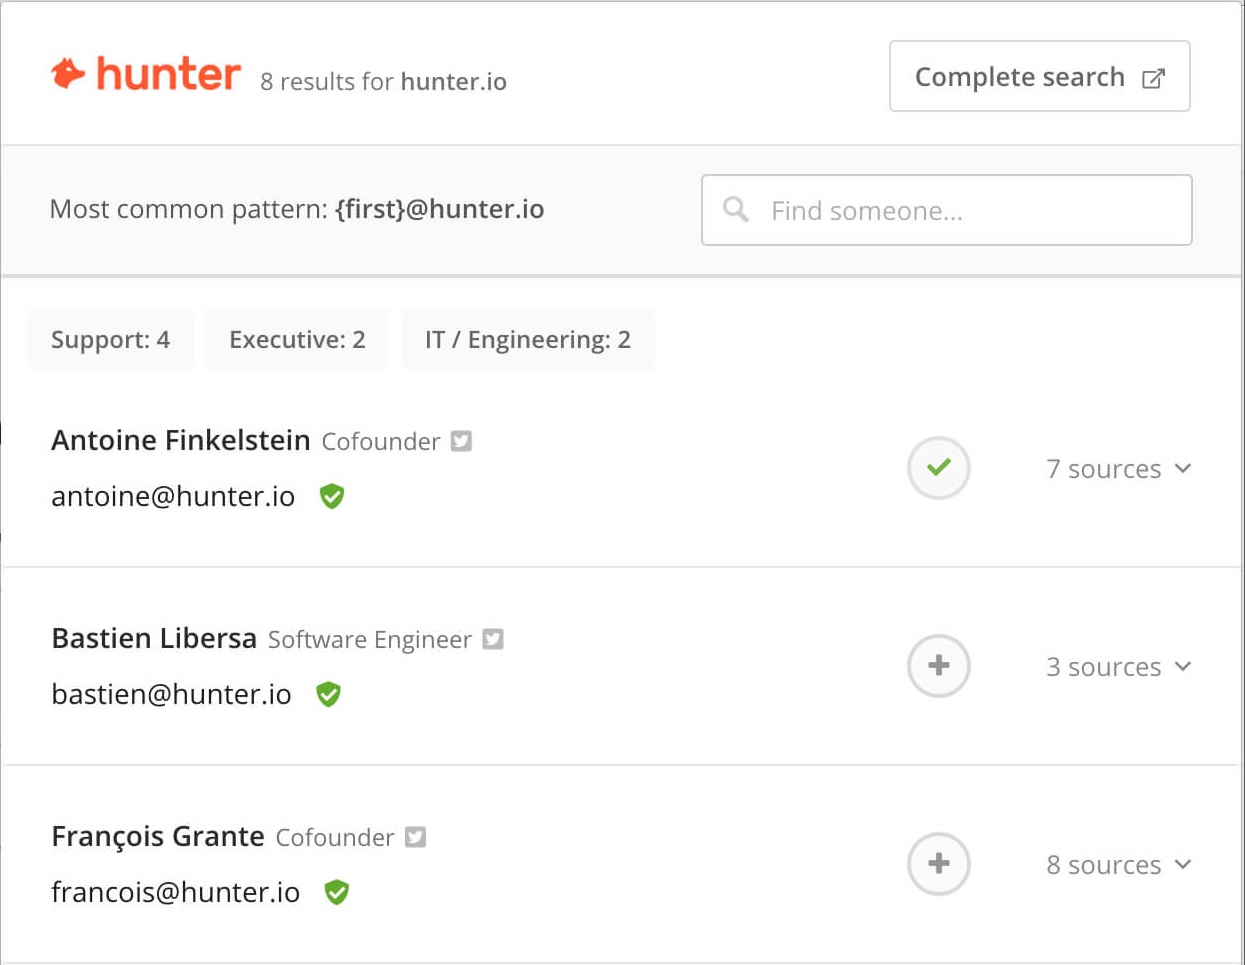Filter results by Executive department

tap(297, 340)
